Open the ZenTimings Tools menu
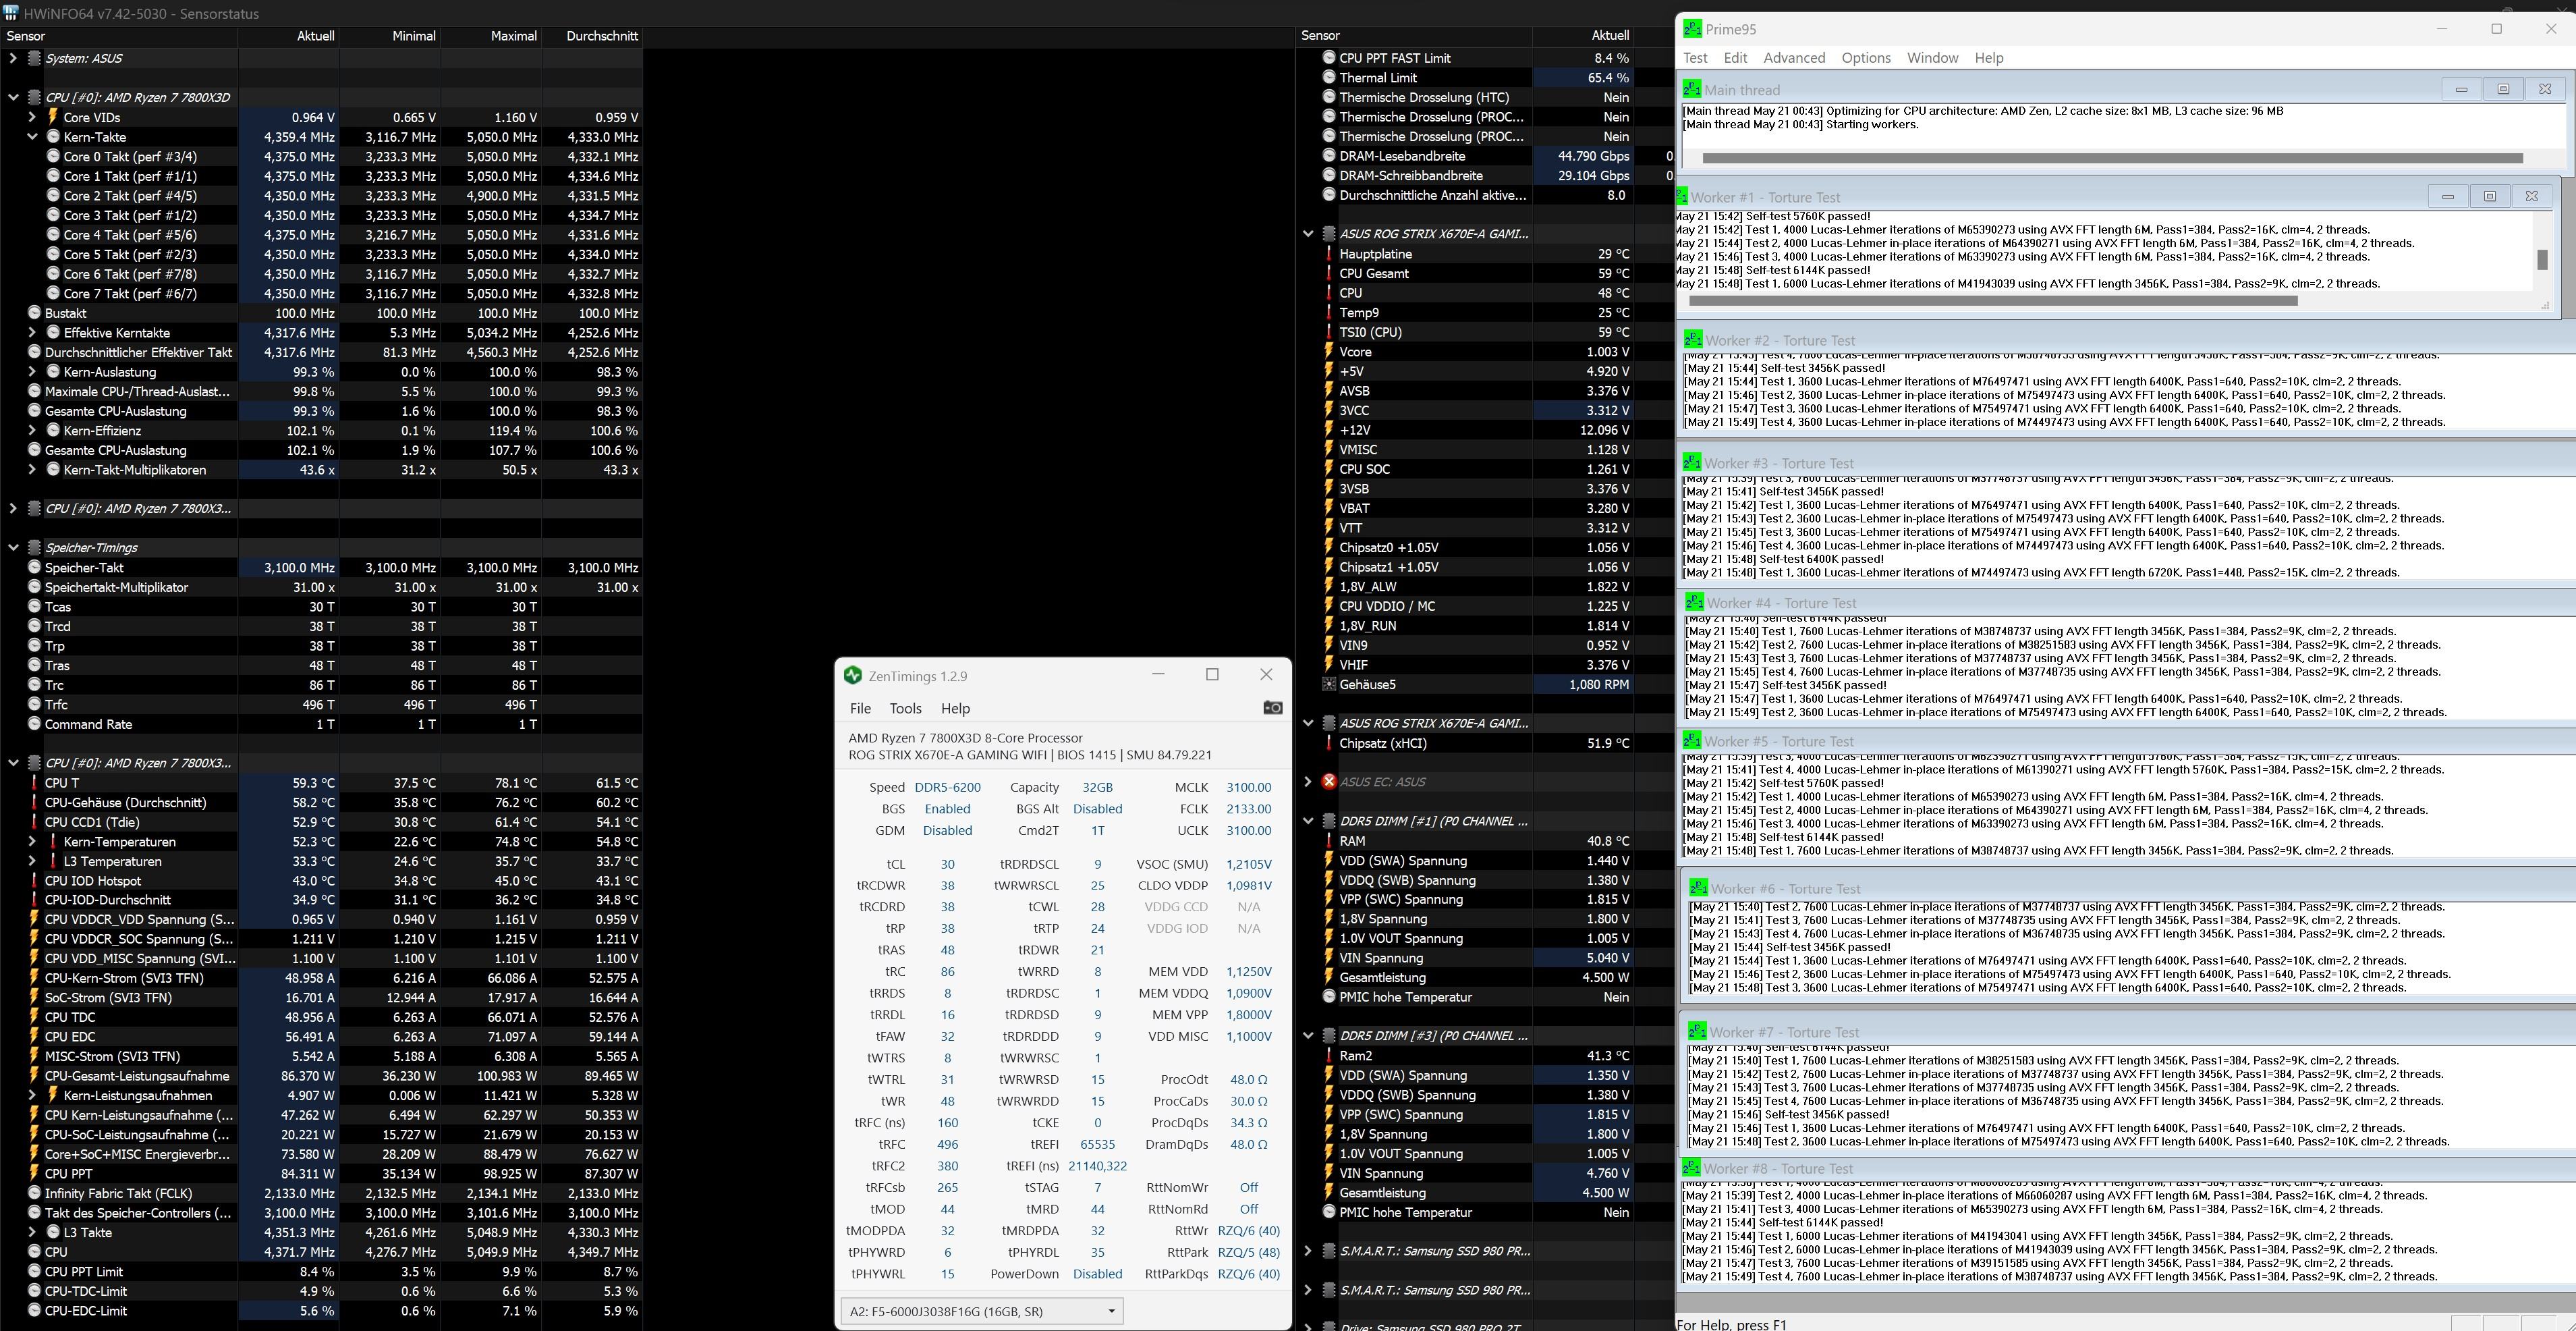The image size is (2576, 1331). point(905,708)
